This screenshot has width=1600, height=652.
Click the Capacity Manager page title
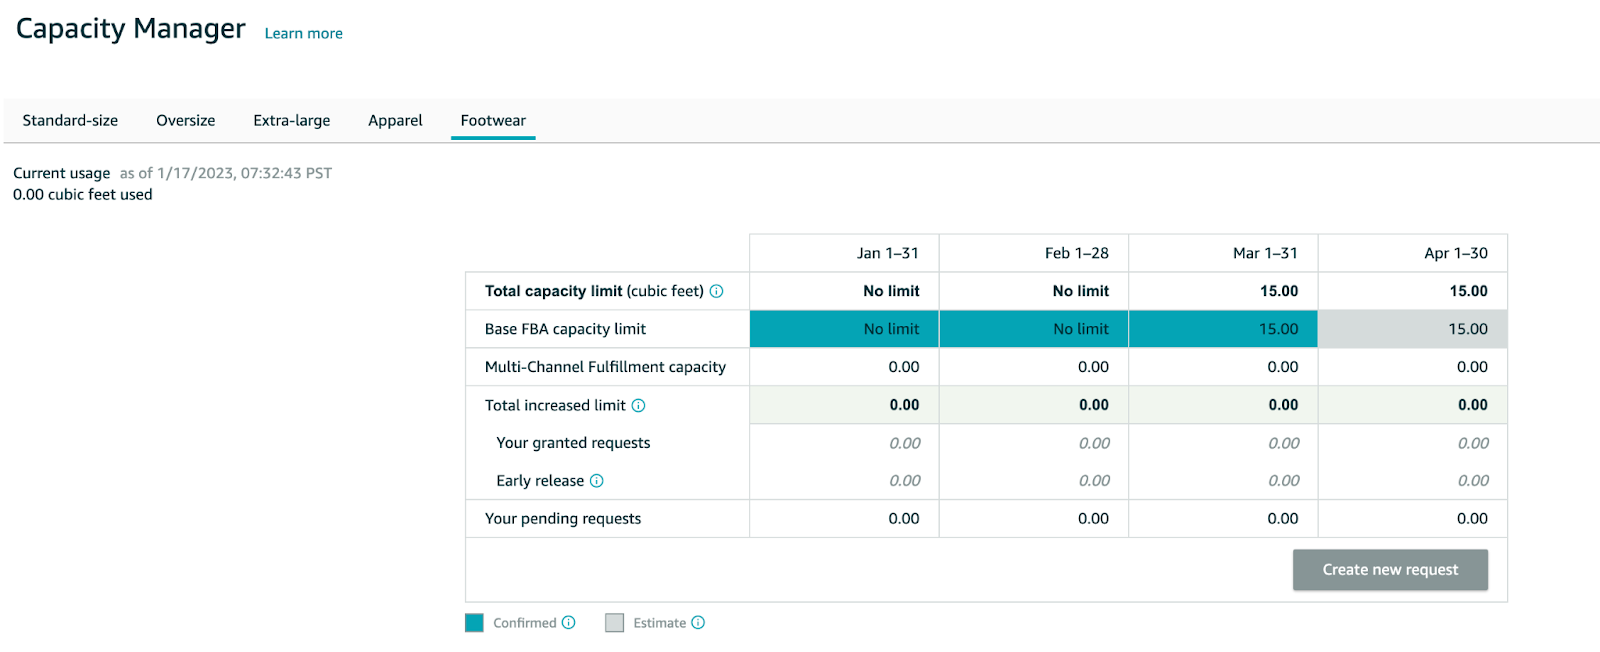pyautogui.click(x=130, y=29)
